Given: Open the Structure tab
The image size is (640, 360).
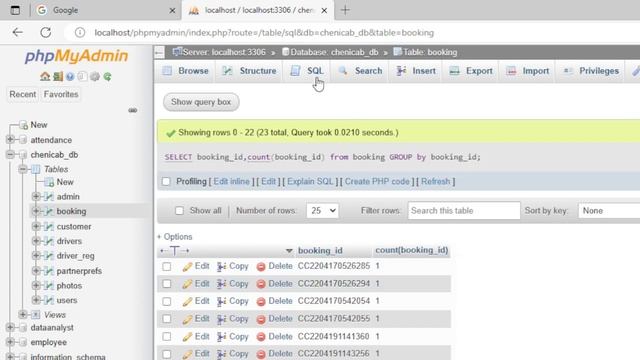Looking at the screenshot, I should [249, 71].
